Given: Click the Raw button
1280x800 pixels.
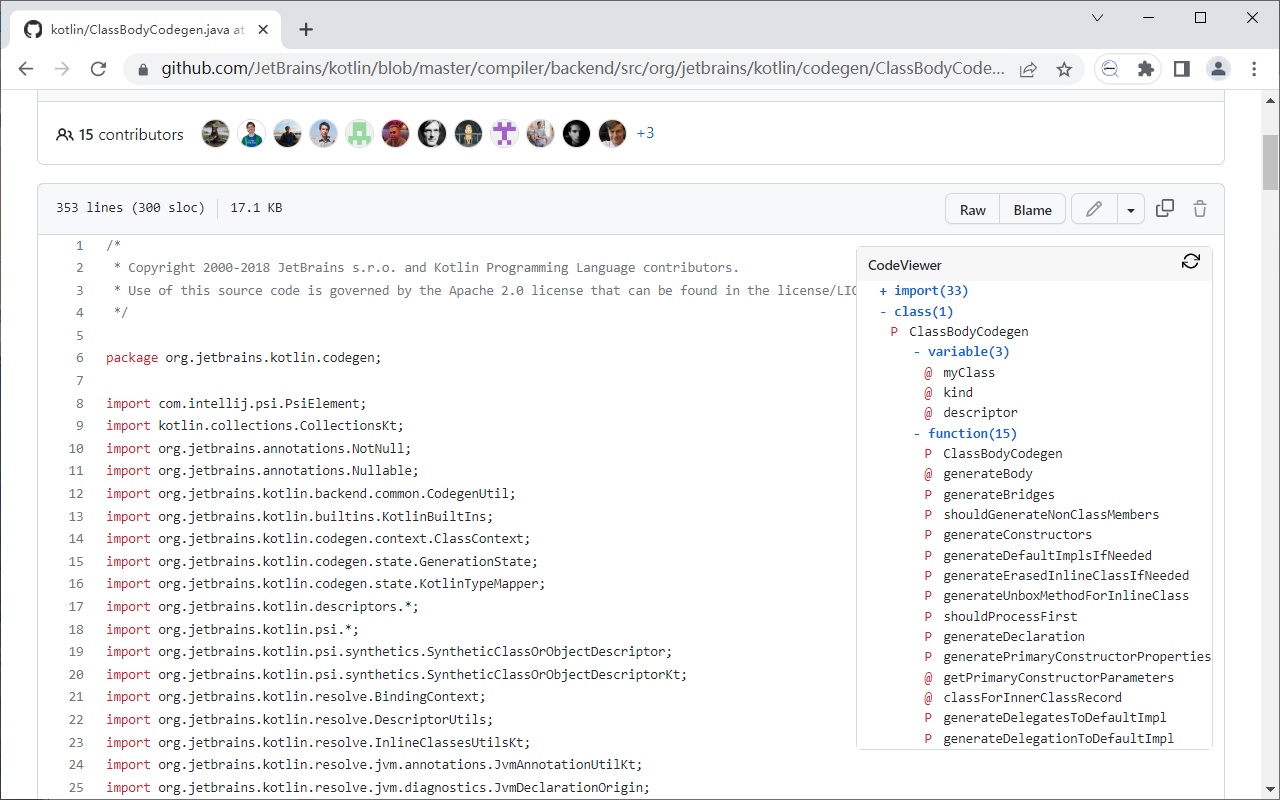Looking at the screenshot, I should (x=971, y=209).
